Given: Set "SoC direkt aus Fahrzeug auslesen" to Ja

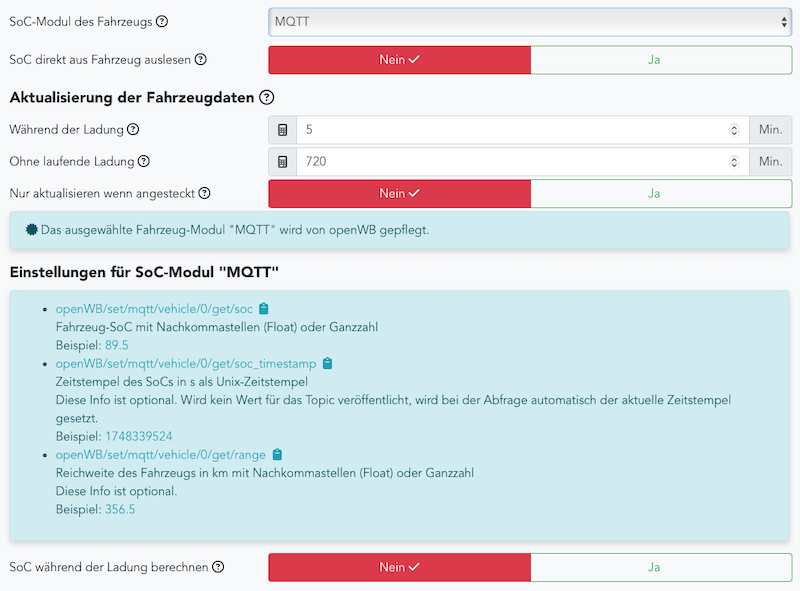Looking at the screenshot, I should (660, 60).
